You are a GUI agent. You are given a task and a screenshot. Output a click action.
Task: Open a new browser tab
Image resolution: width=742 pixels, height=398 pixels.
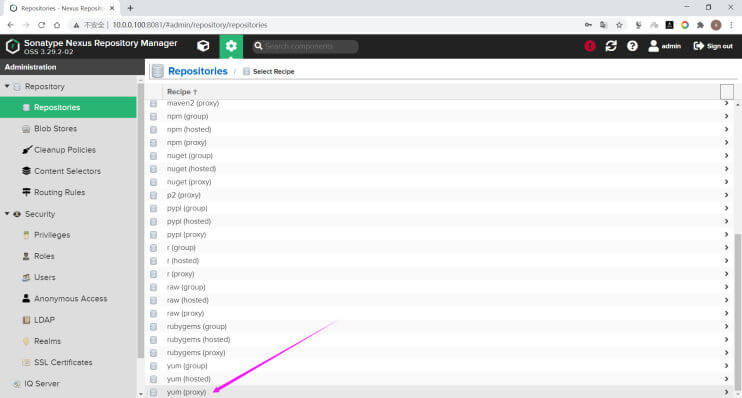(x=131, y=8)
